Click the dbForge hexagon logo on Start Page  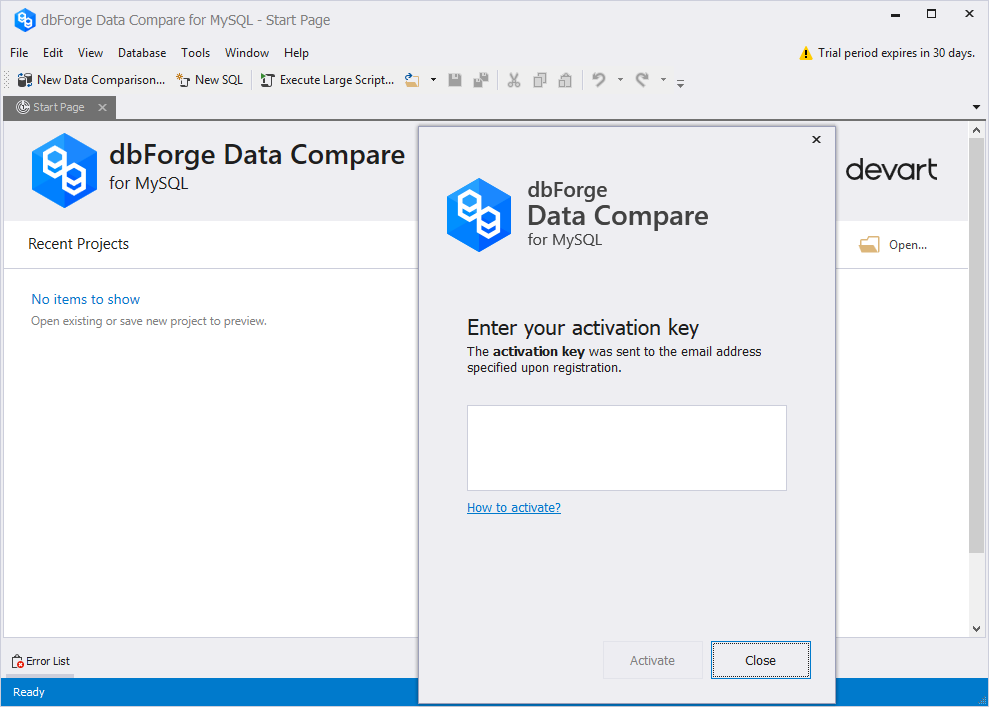(x=64, y=170)
